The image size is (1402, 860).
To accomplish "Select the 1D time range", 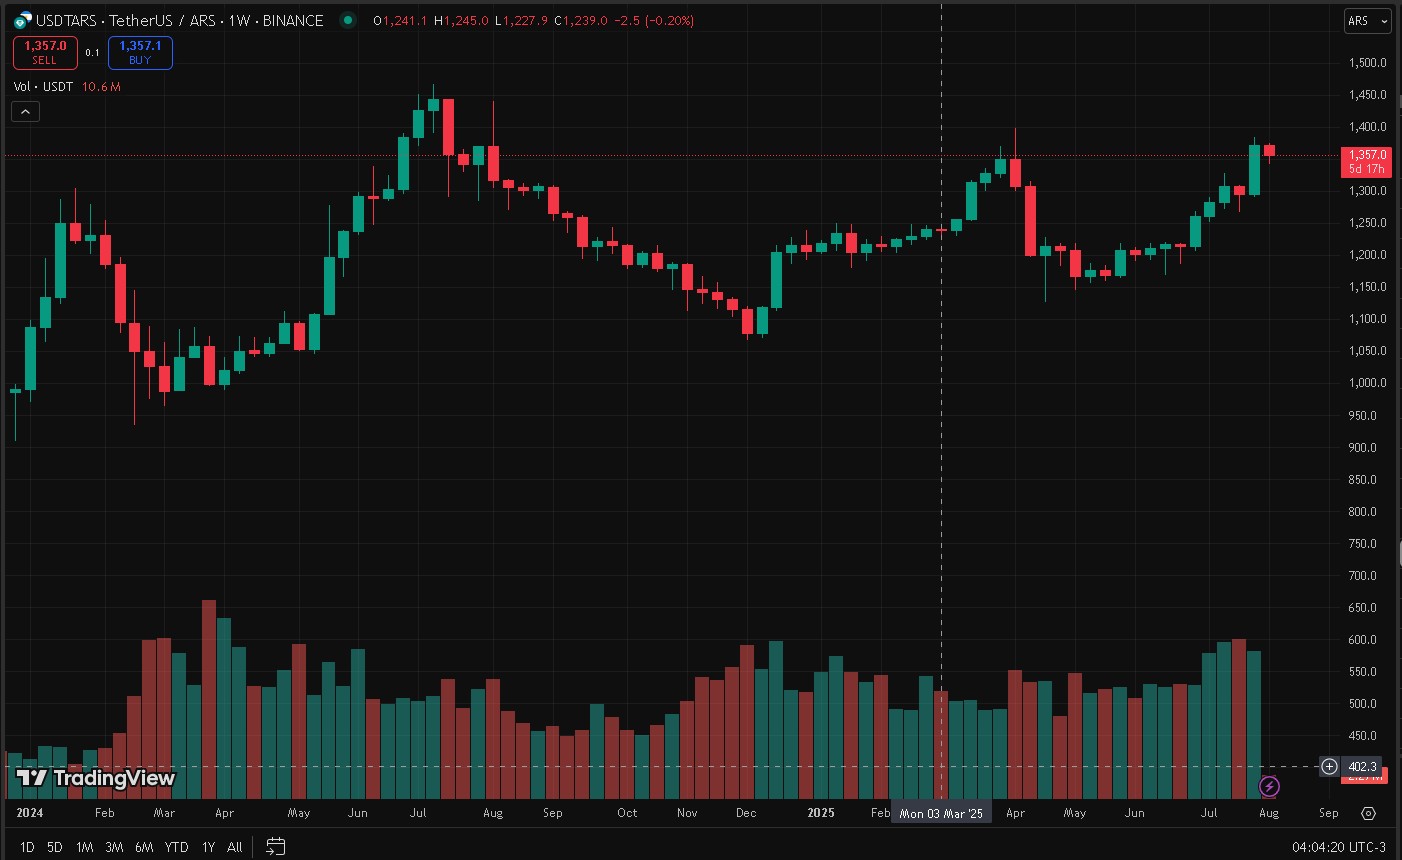I will (27, 847).
